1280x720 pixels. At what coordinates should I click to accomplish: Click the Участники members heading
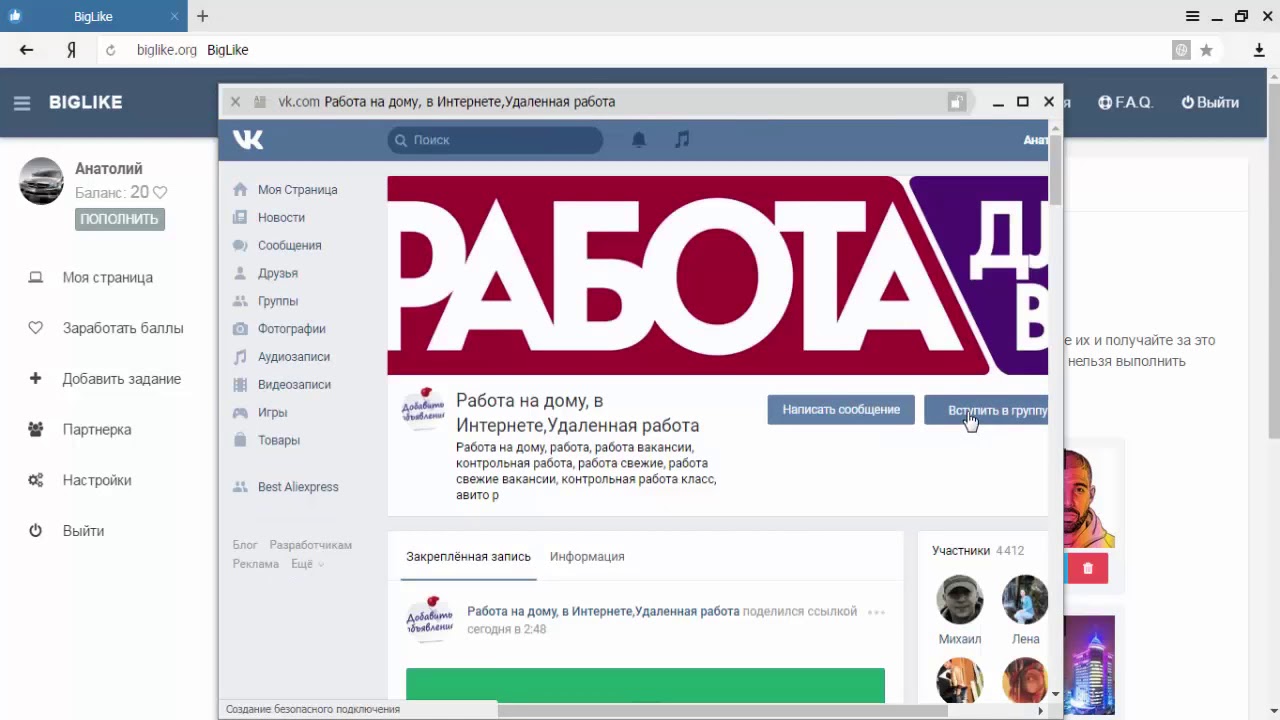point(961,551)
